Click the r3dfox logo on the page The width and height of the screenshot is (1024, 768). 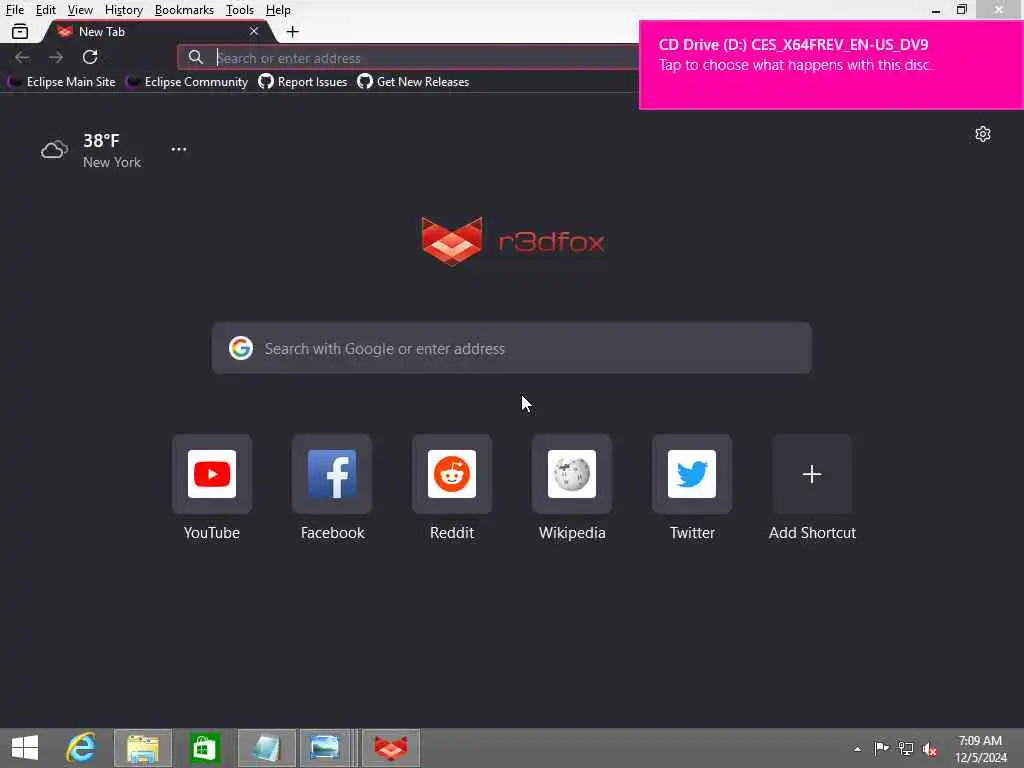pos(513,242)
